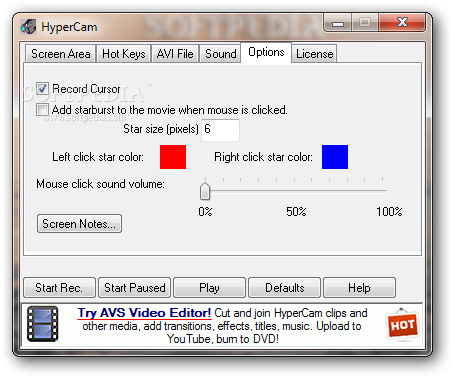Open the blue right click star color swatch
453x377 pixels.
tap(335, 157)
